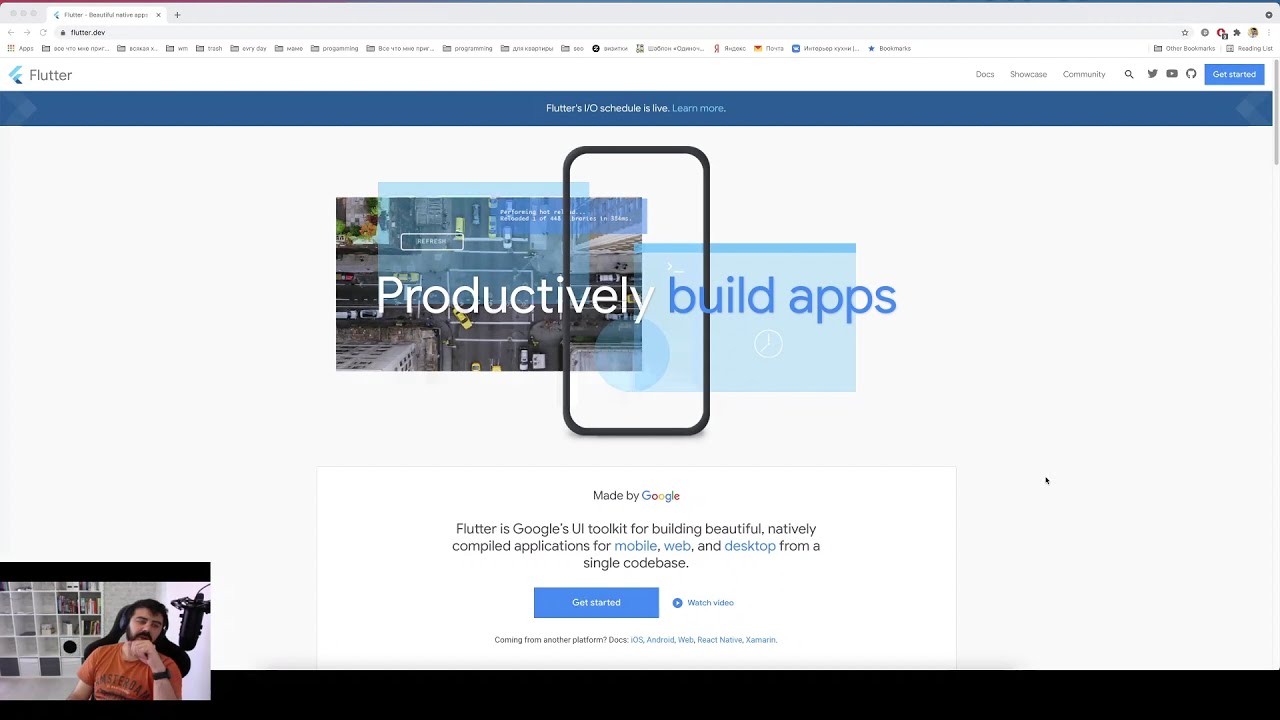Open the starred Bookmarks shortcut

coord(889,48)
